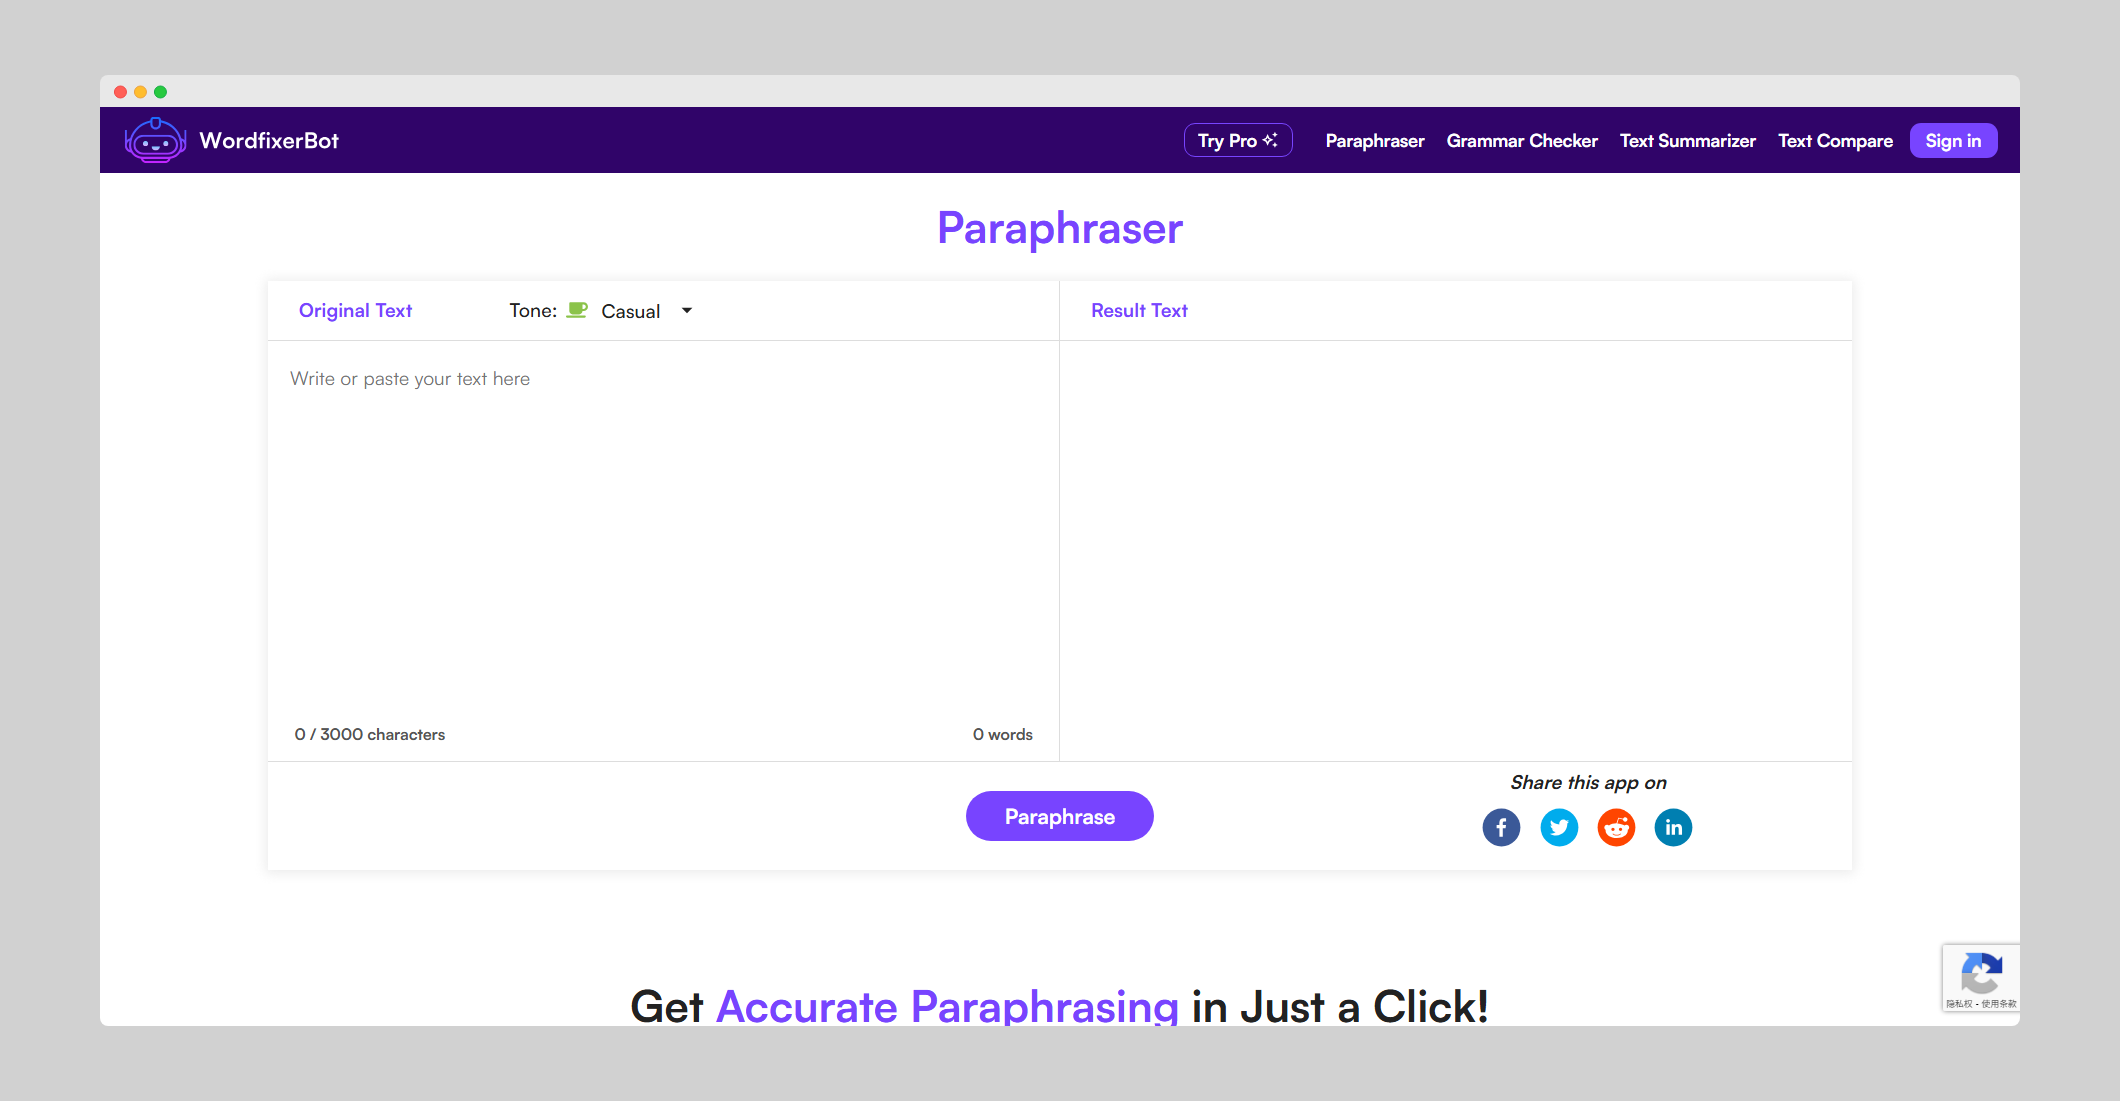
Task: Open the Paraphraser nav menu item
Action: click(1374, 141)
